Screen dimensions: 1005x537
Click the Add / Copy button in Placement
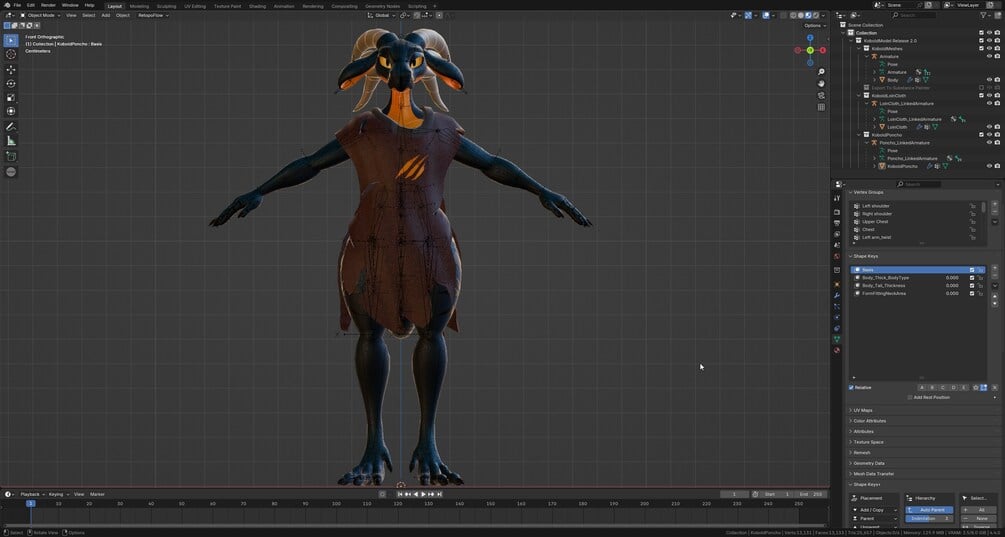[874, 510]
